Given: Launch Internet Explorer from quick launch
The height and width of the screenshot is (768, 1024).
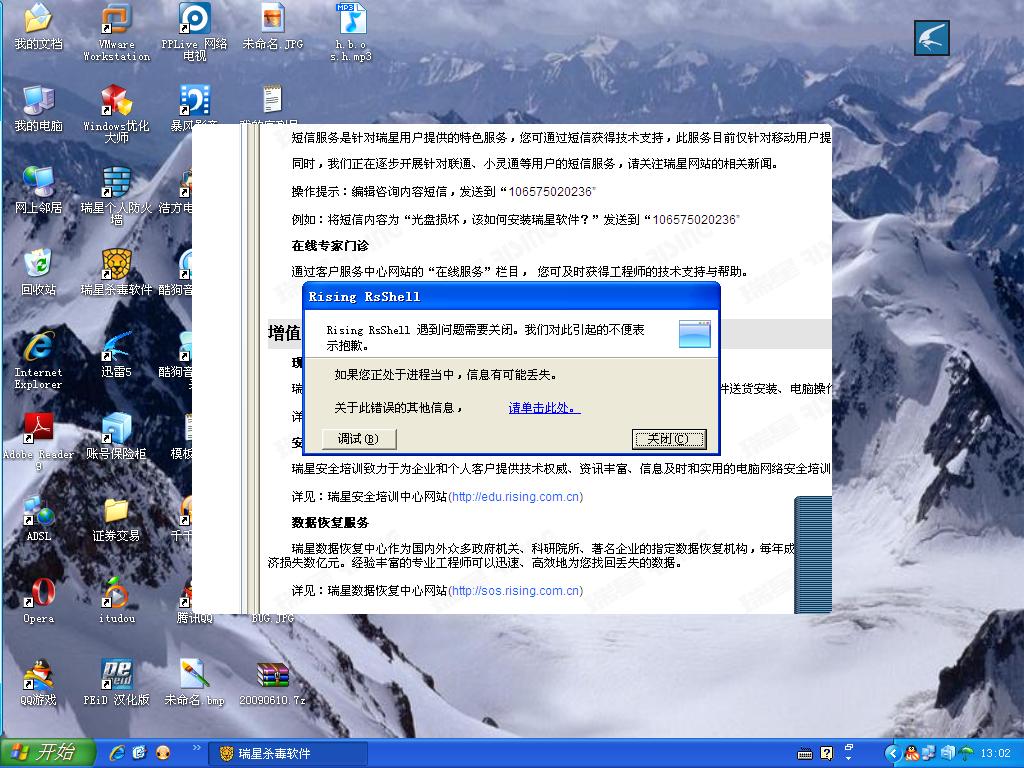Looking at the screenshot, I should [x=118, y=753].
